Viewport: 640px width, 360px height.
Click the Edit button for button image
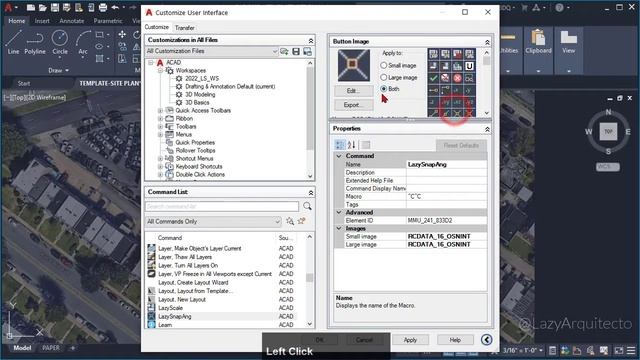pyautogui.click(x=353, y=91)
